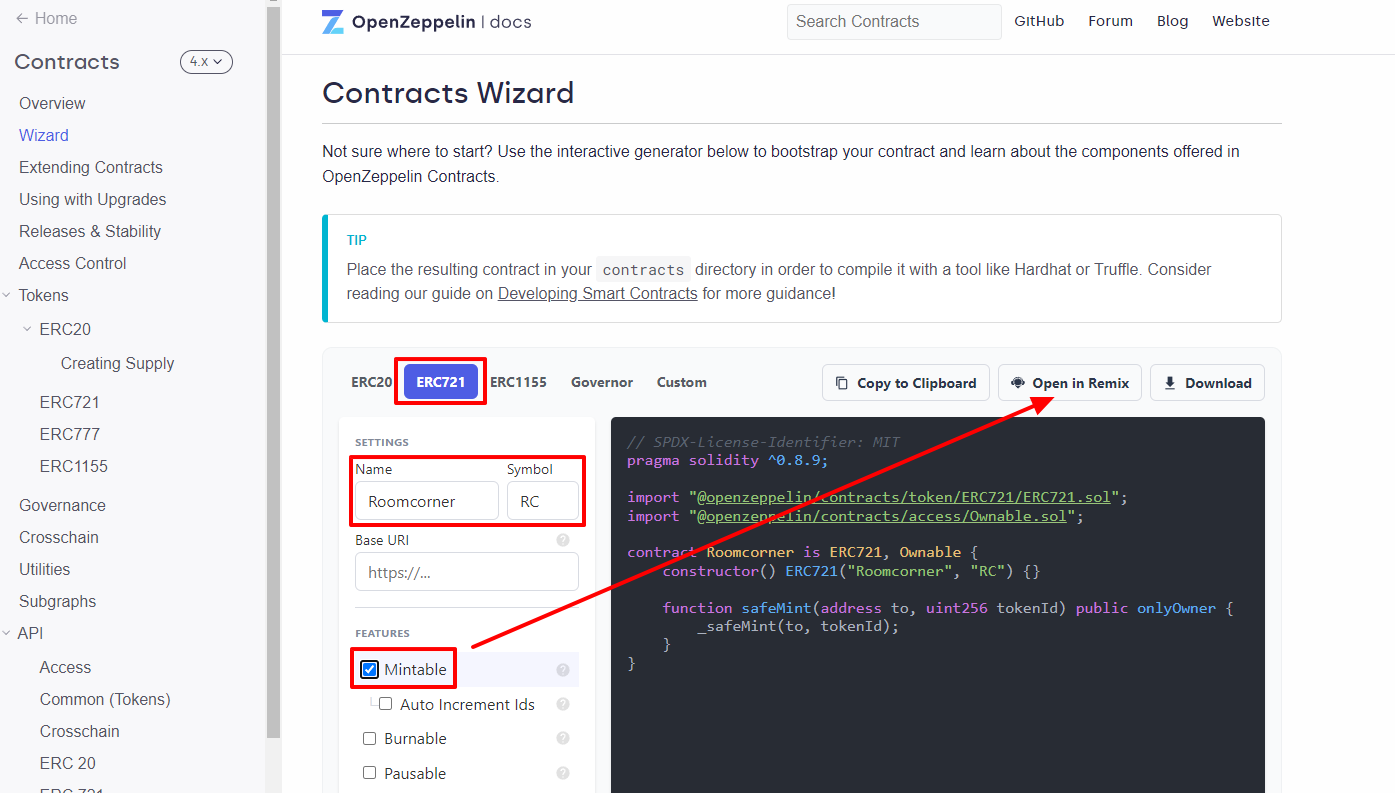The height and width of the screenshot is (793, 1395).
Task: Collapse the API section in sidebar
Action: click(x=8, y=634)
